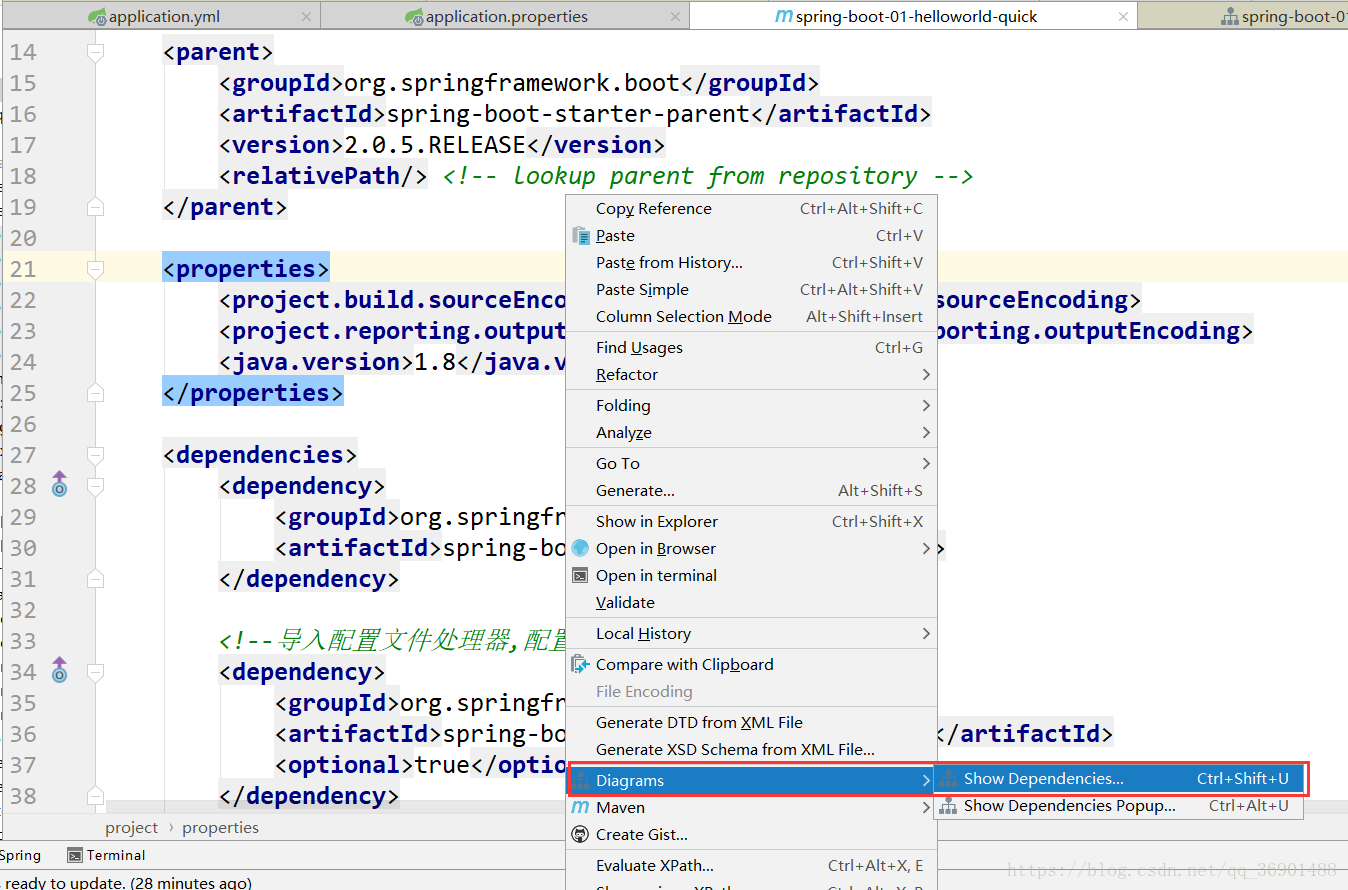
Task: Click the properties breadcrumb
Action: pos(220,828)
